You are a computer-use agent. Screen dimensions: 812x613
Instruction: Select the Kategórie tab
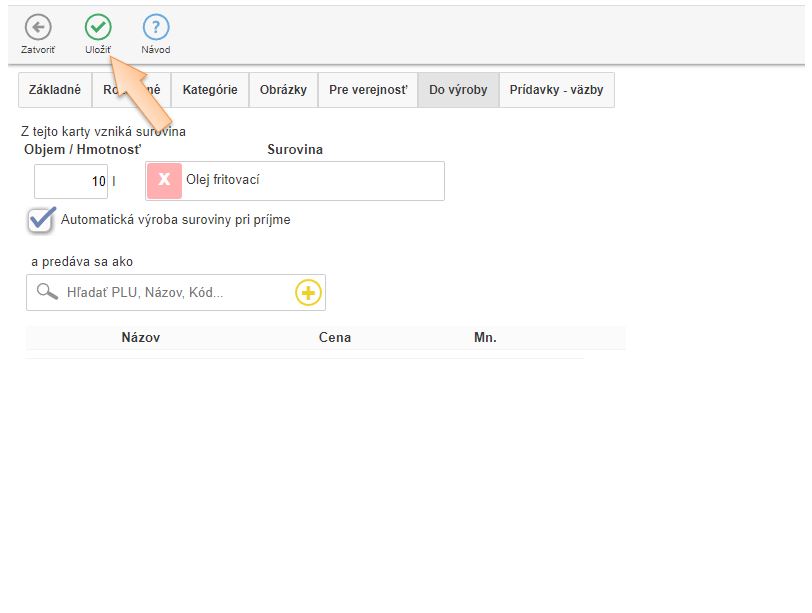pos(210,90)
